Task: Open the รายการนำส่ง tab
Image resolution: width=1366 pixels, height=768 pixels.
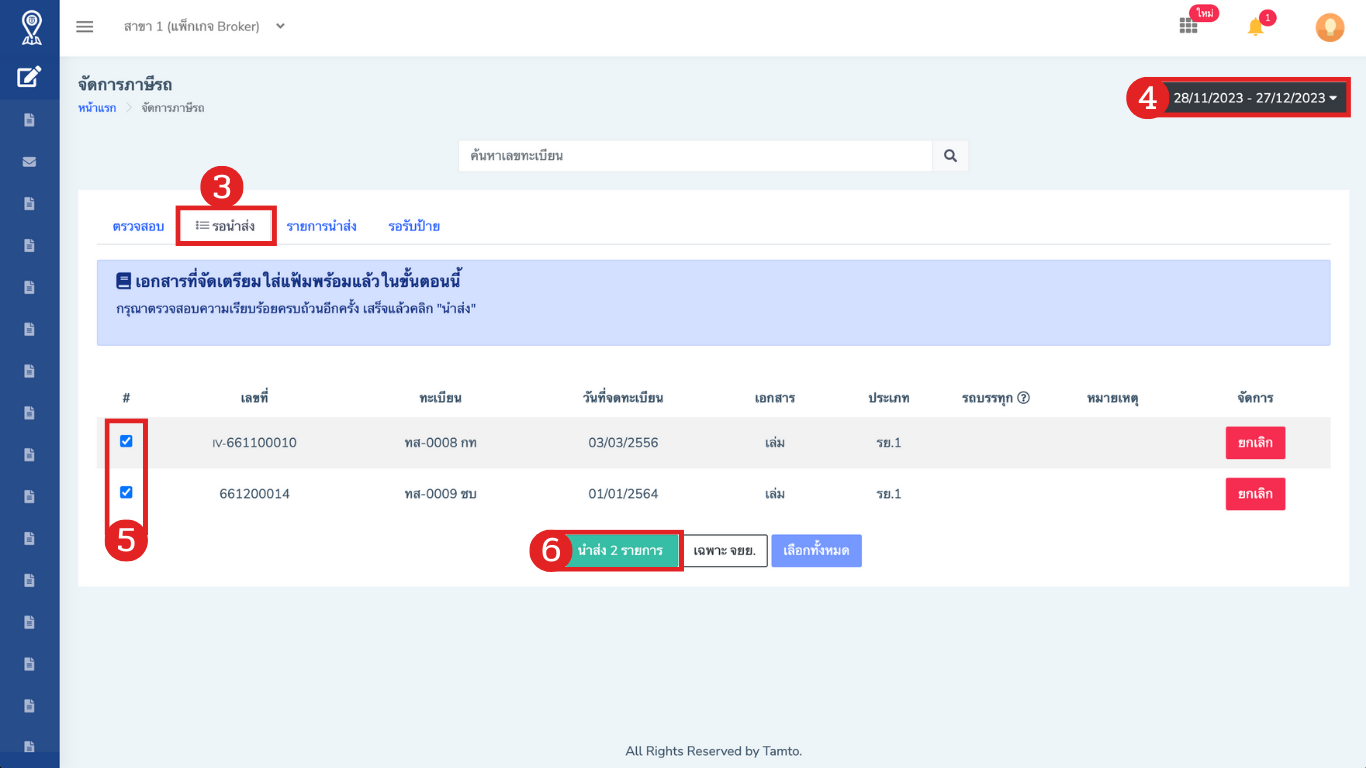Action: click(321, 226)
